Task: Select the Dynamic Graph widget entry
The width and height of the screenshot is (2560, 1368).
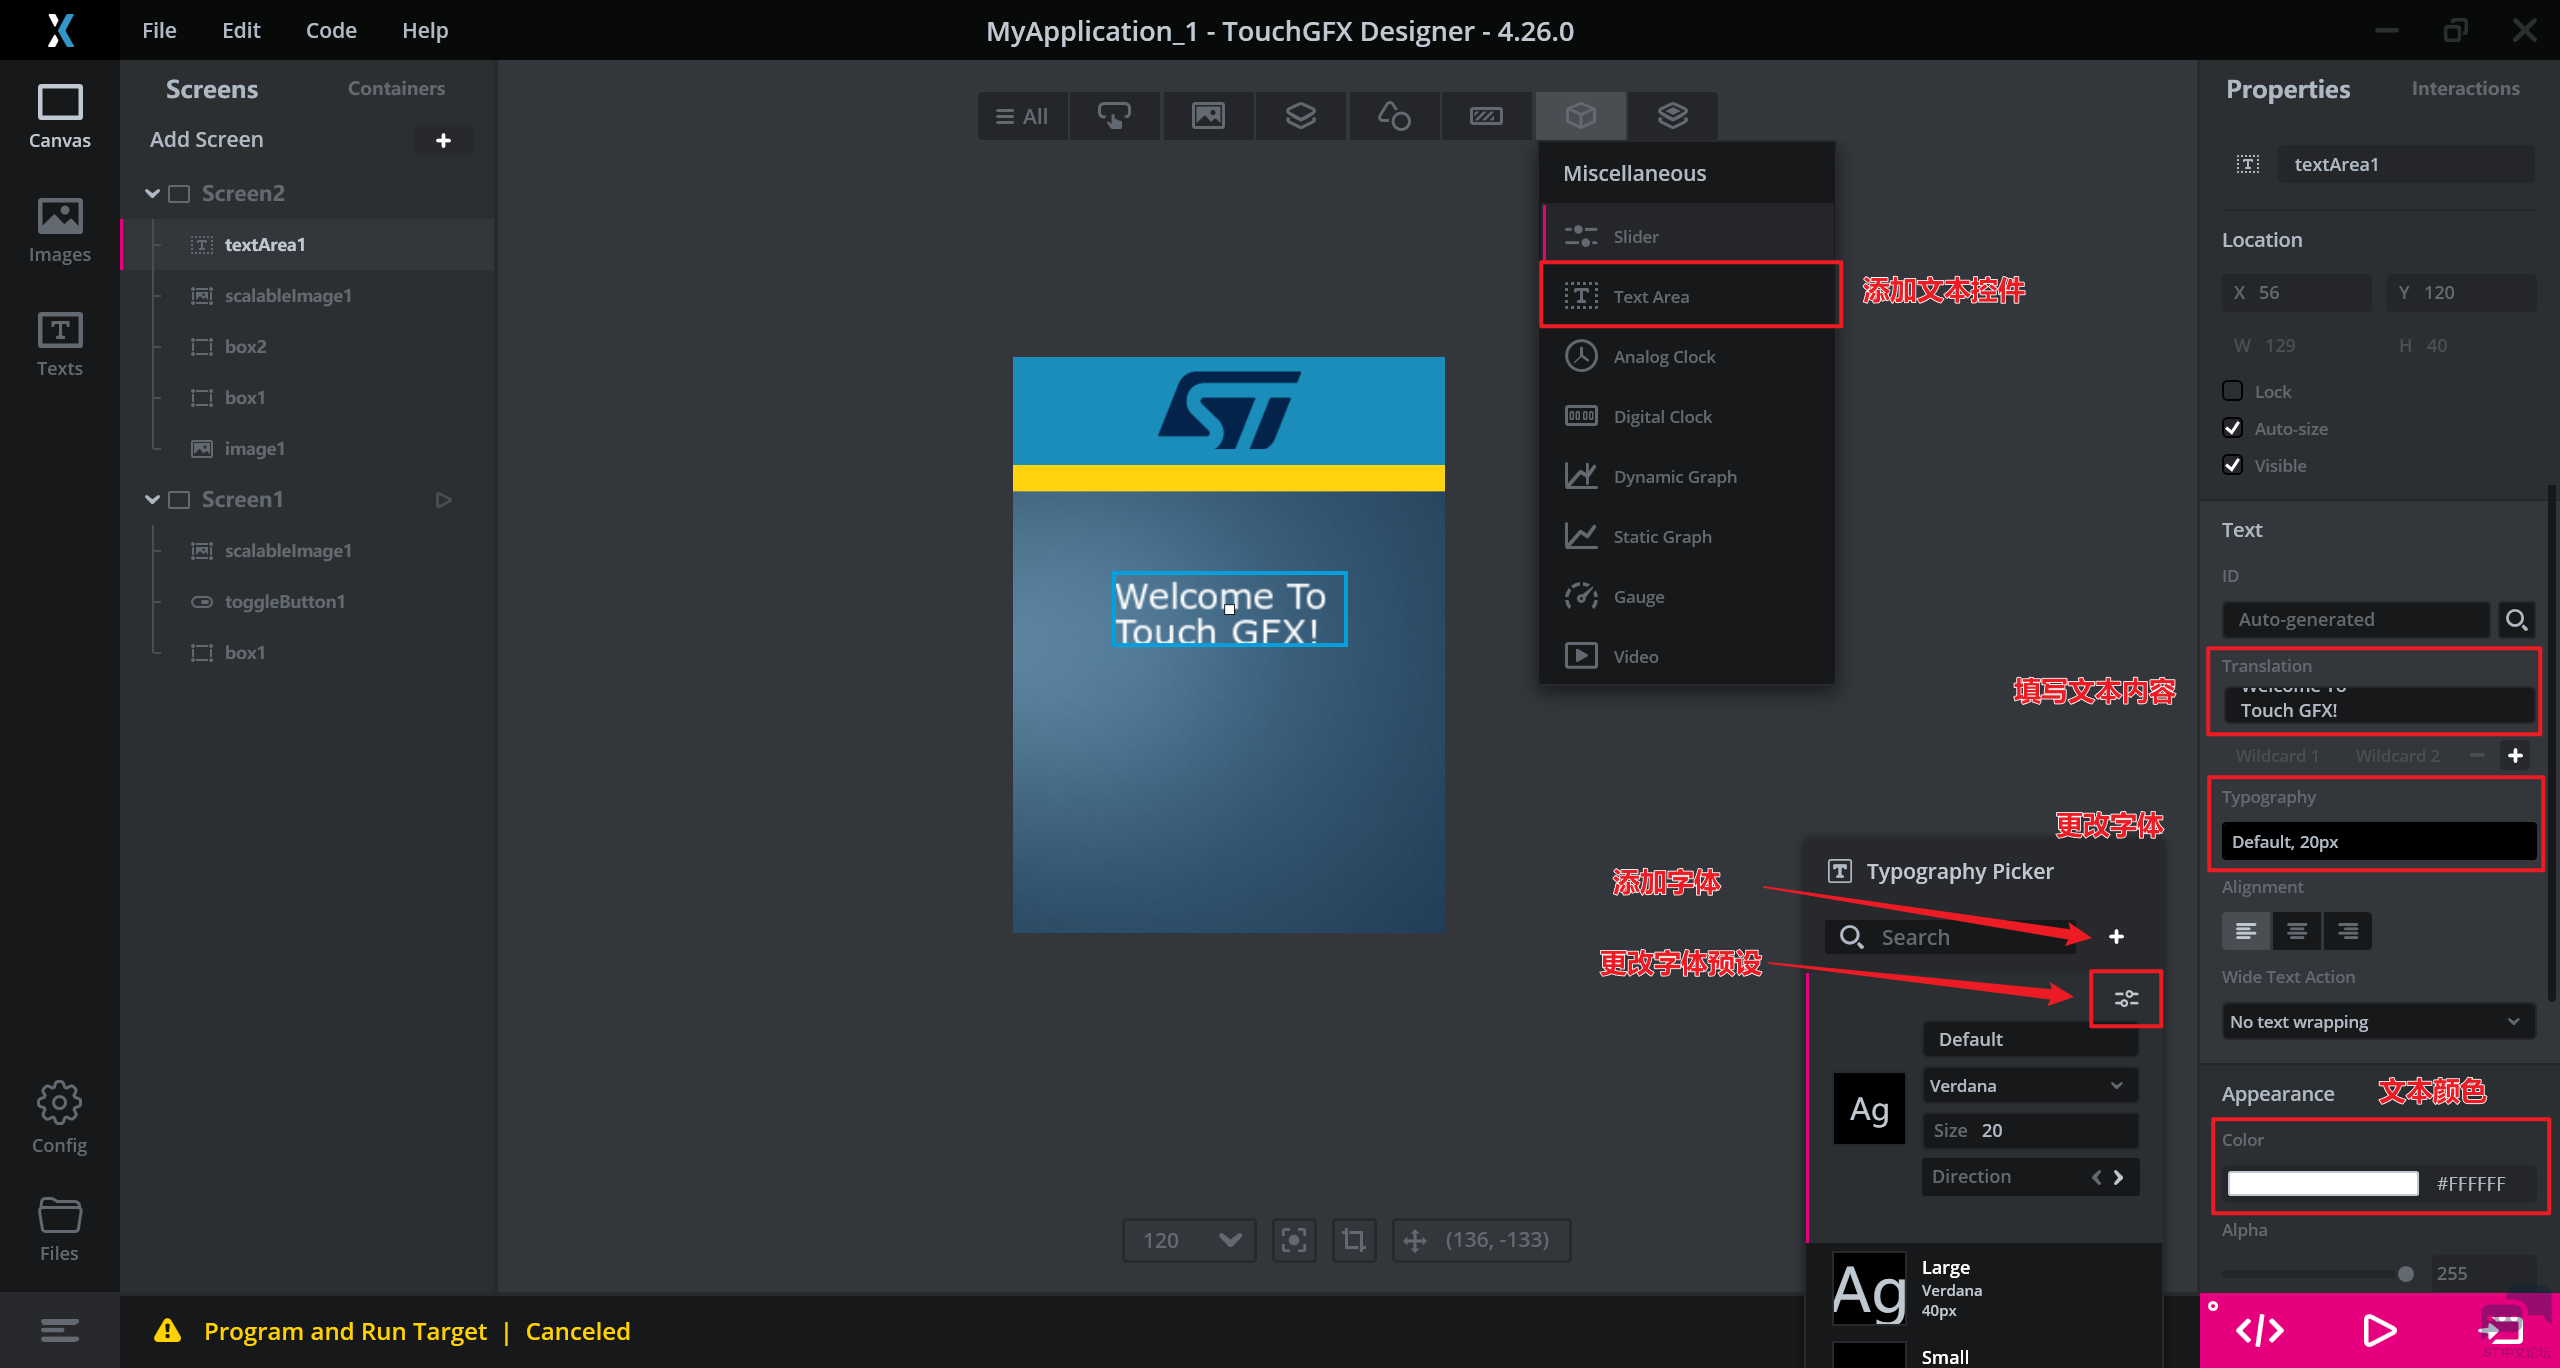Action: 1690,476
